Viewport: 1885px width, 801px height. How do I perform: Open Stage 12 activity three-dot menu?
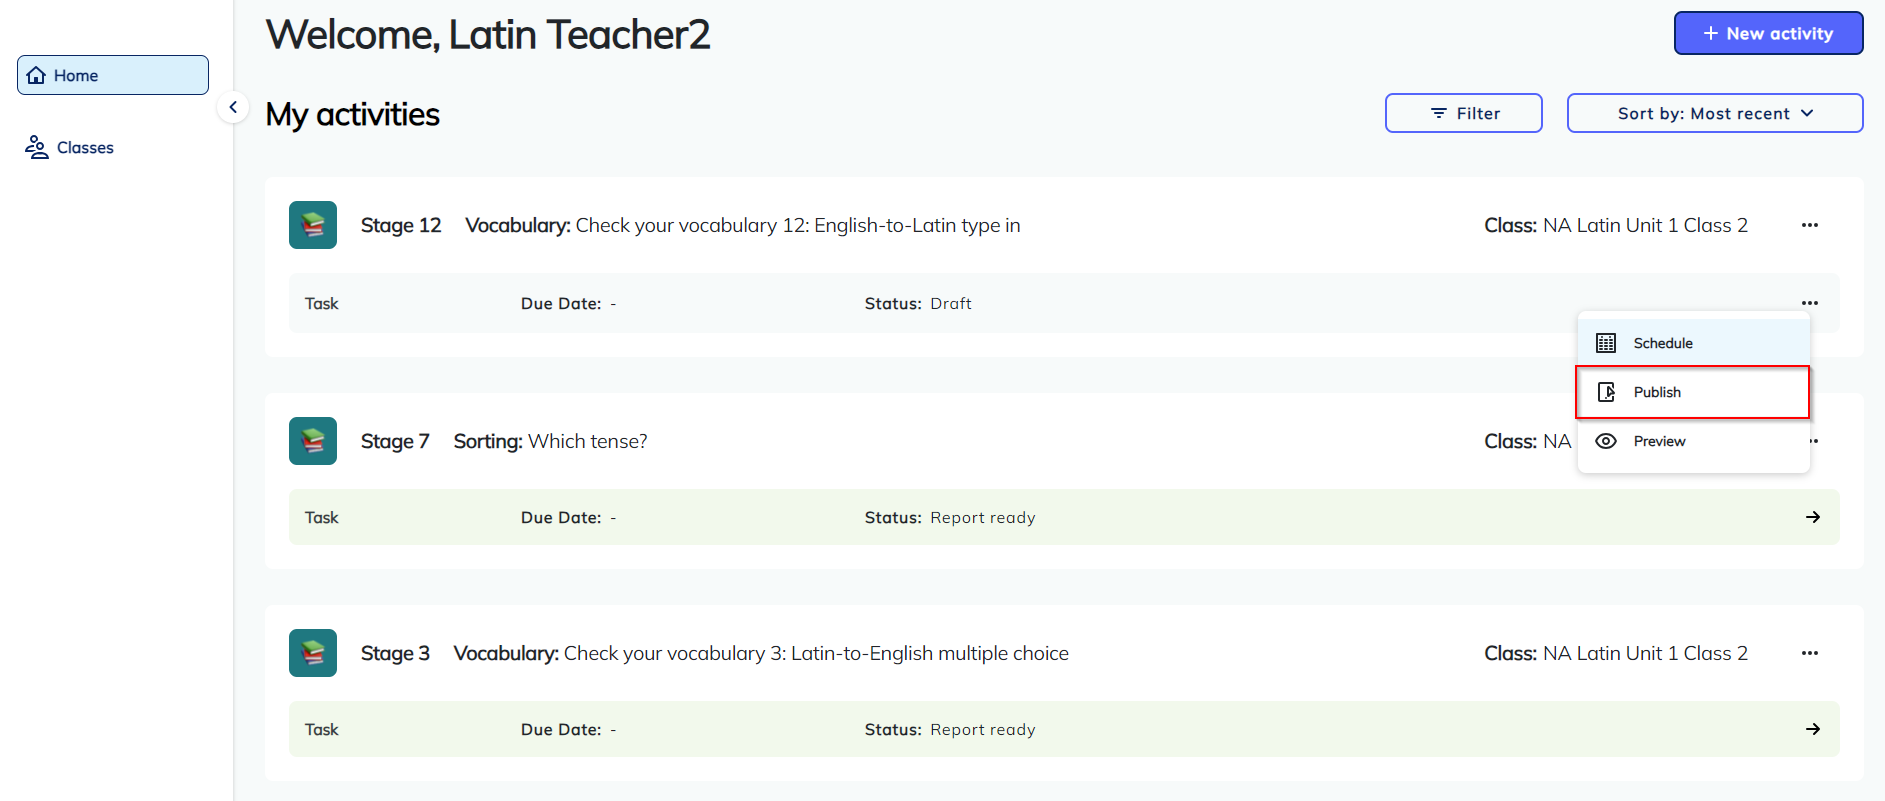(1809, 225)
